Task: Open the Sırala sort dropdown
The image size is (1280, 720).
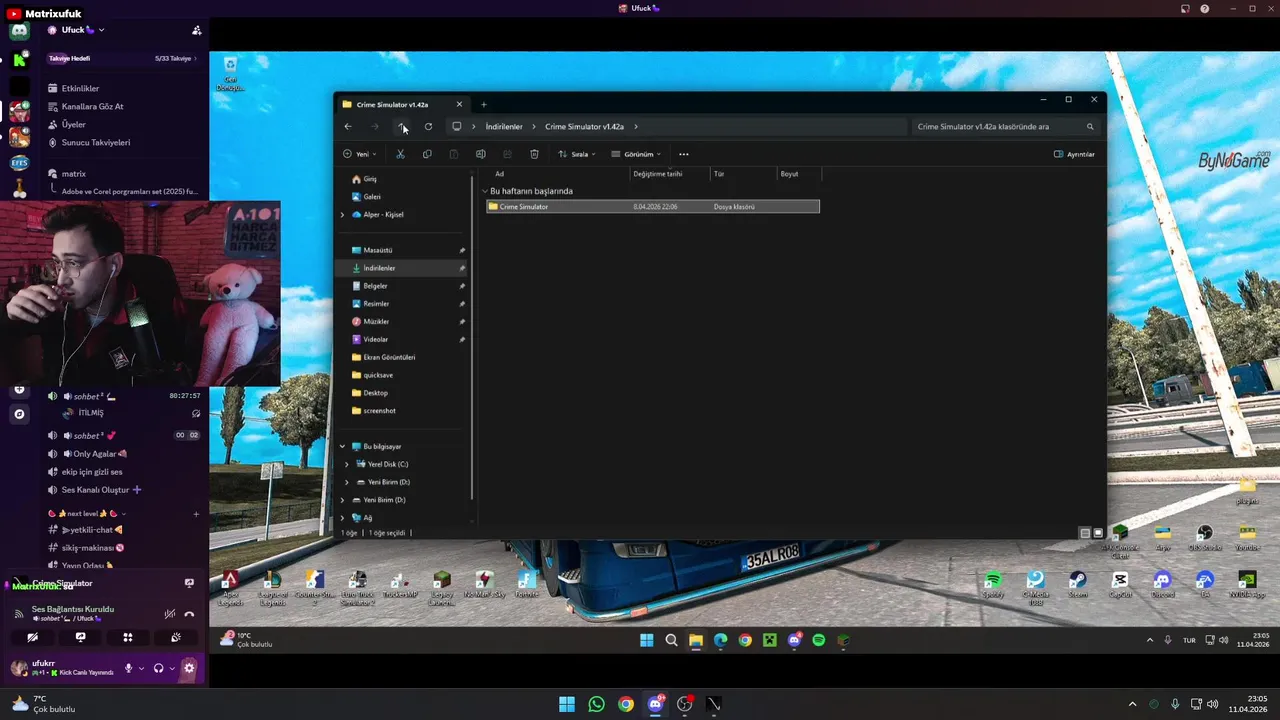Action: 577,154
